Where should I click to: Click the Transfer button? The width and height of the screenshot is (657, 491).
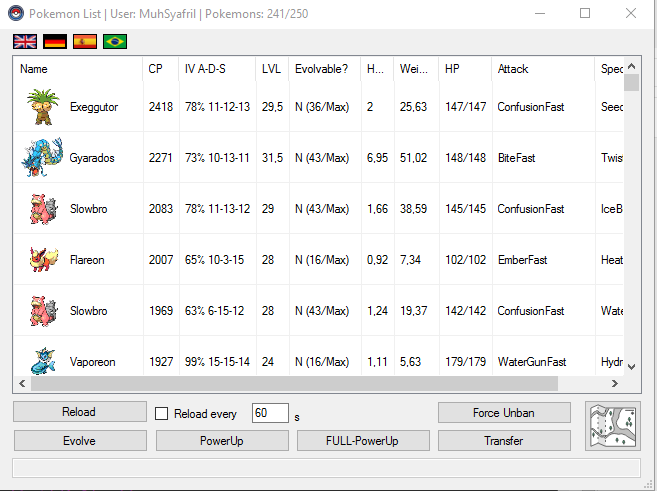tap(504, 441)
